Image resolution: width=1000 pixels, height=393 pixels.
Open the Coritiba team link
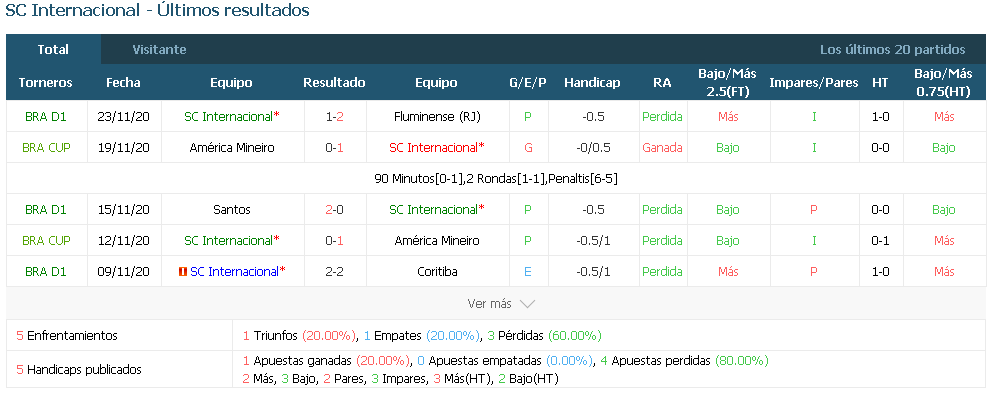point(437,272)
